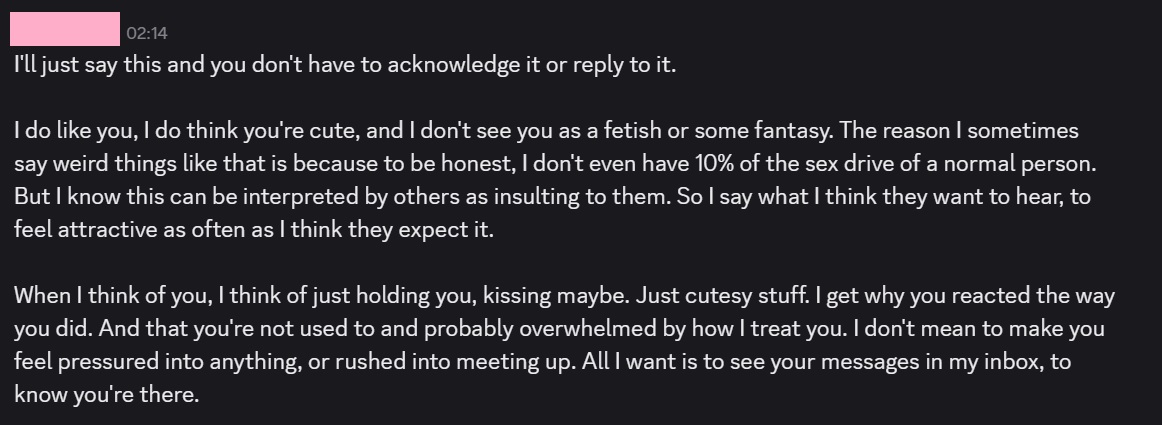
Task: Click the last line "know you're there."
Action: point(108,394)
